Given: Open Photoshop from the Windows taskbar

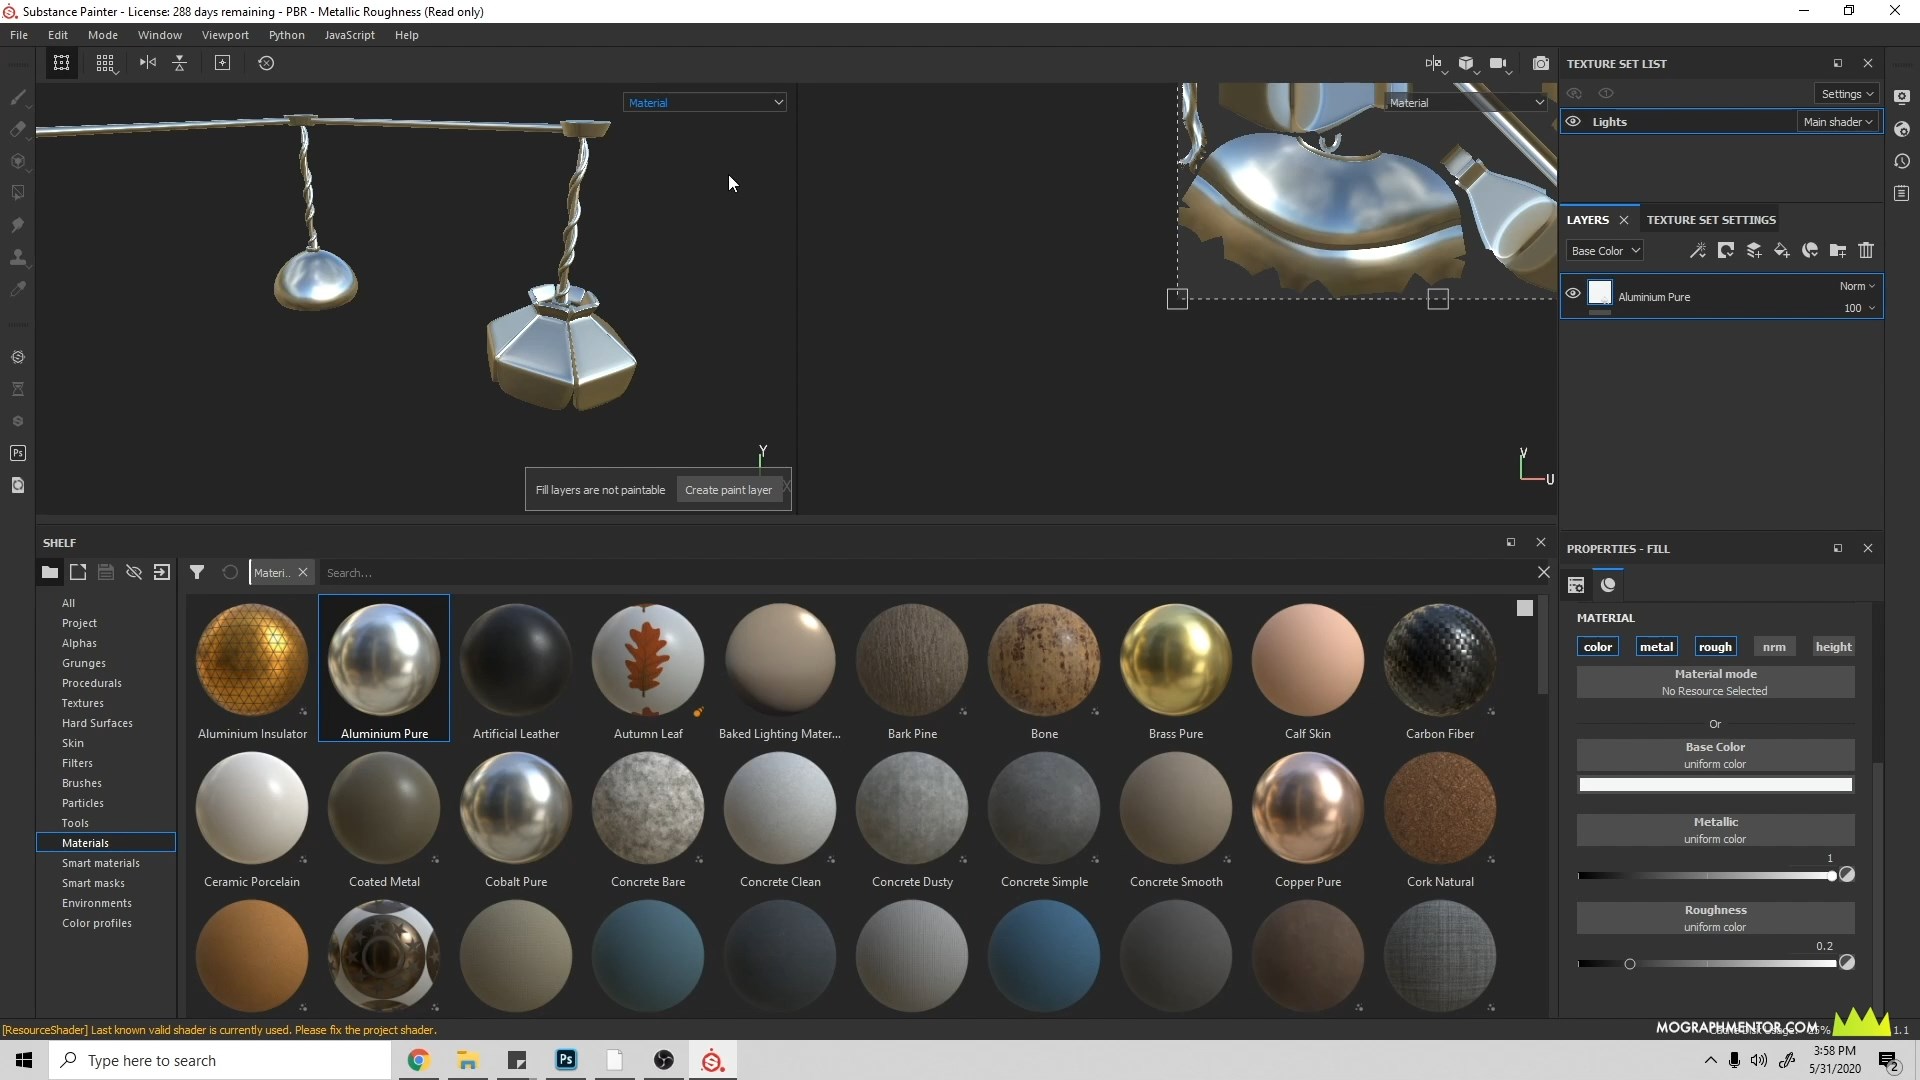Looking at the screenshot, I should click(566, 1060).
